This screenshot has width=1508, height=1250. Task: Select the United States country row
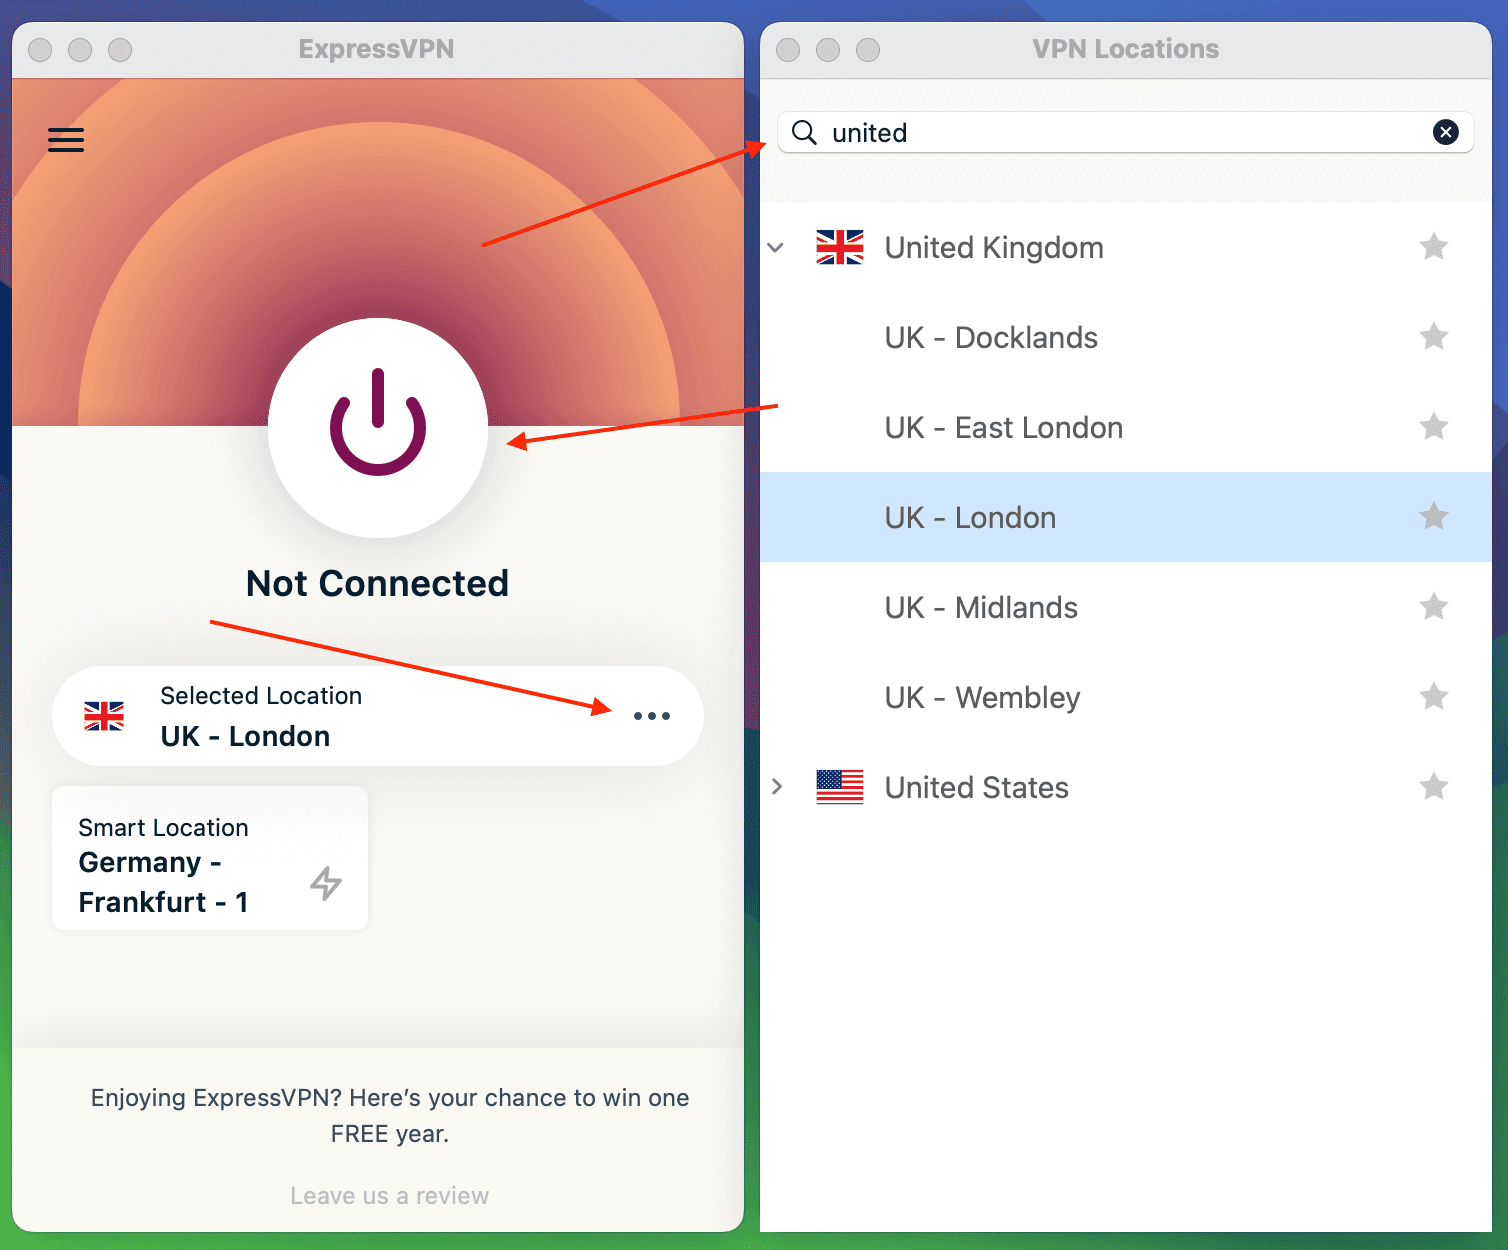click(x=1126, y=787)
